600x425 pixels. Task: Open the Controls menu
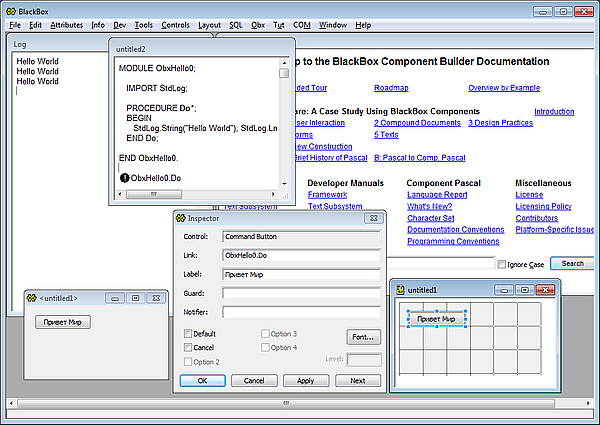[x=175, y=24]
